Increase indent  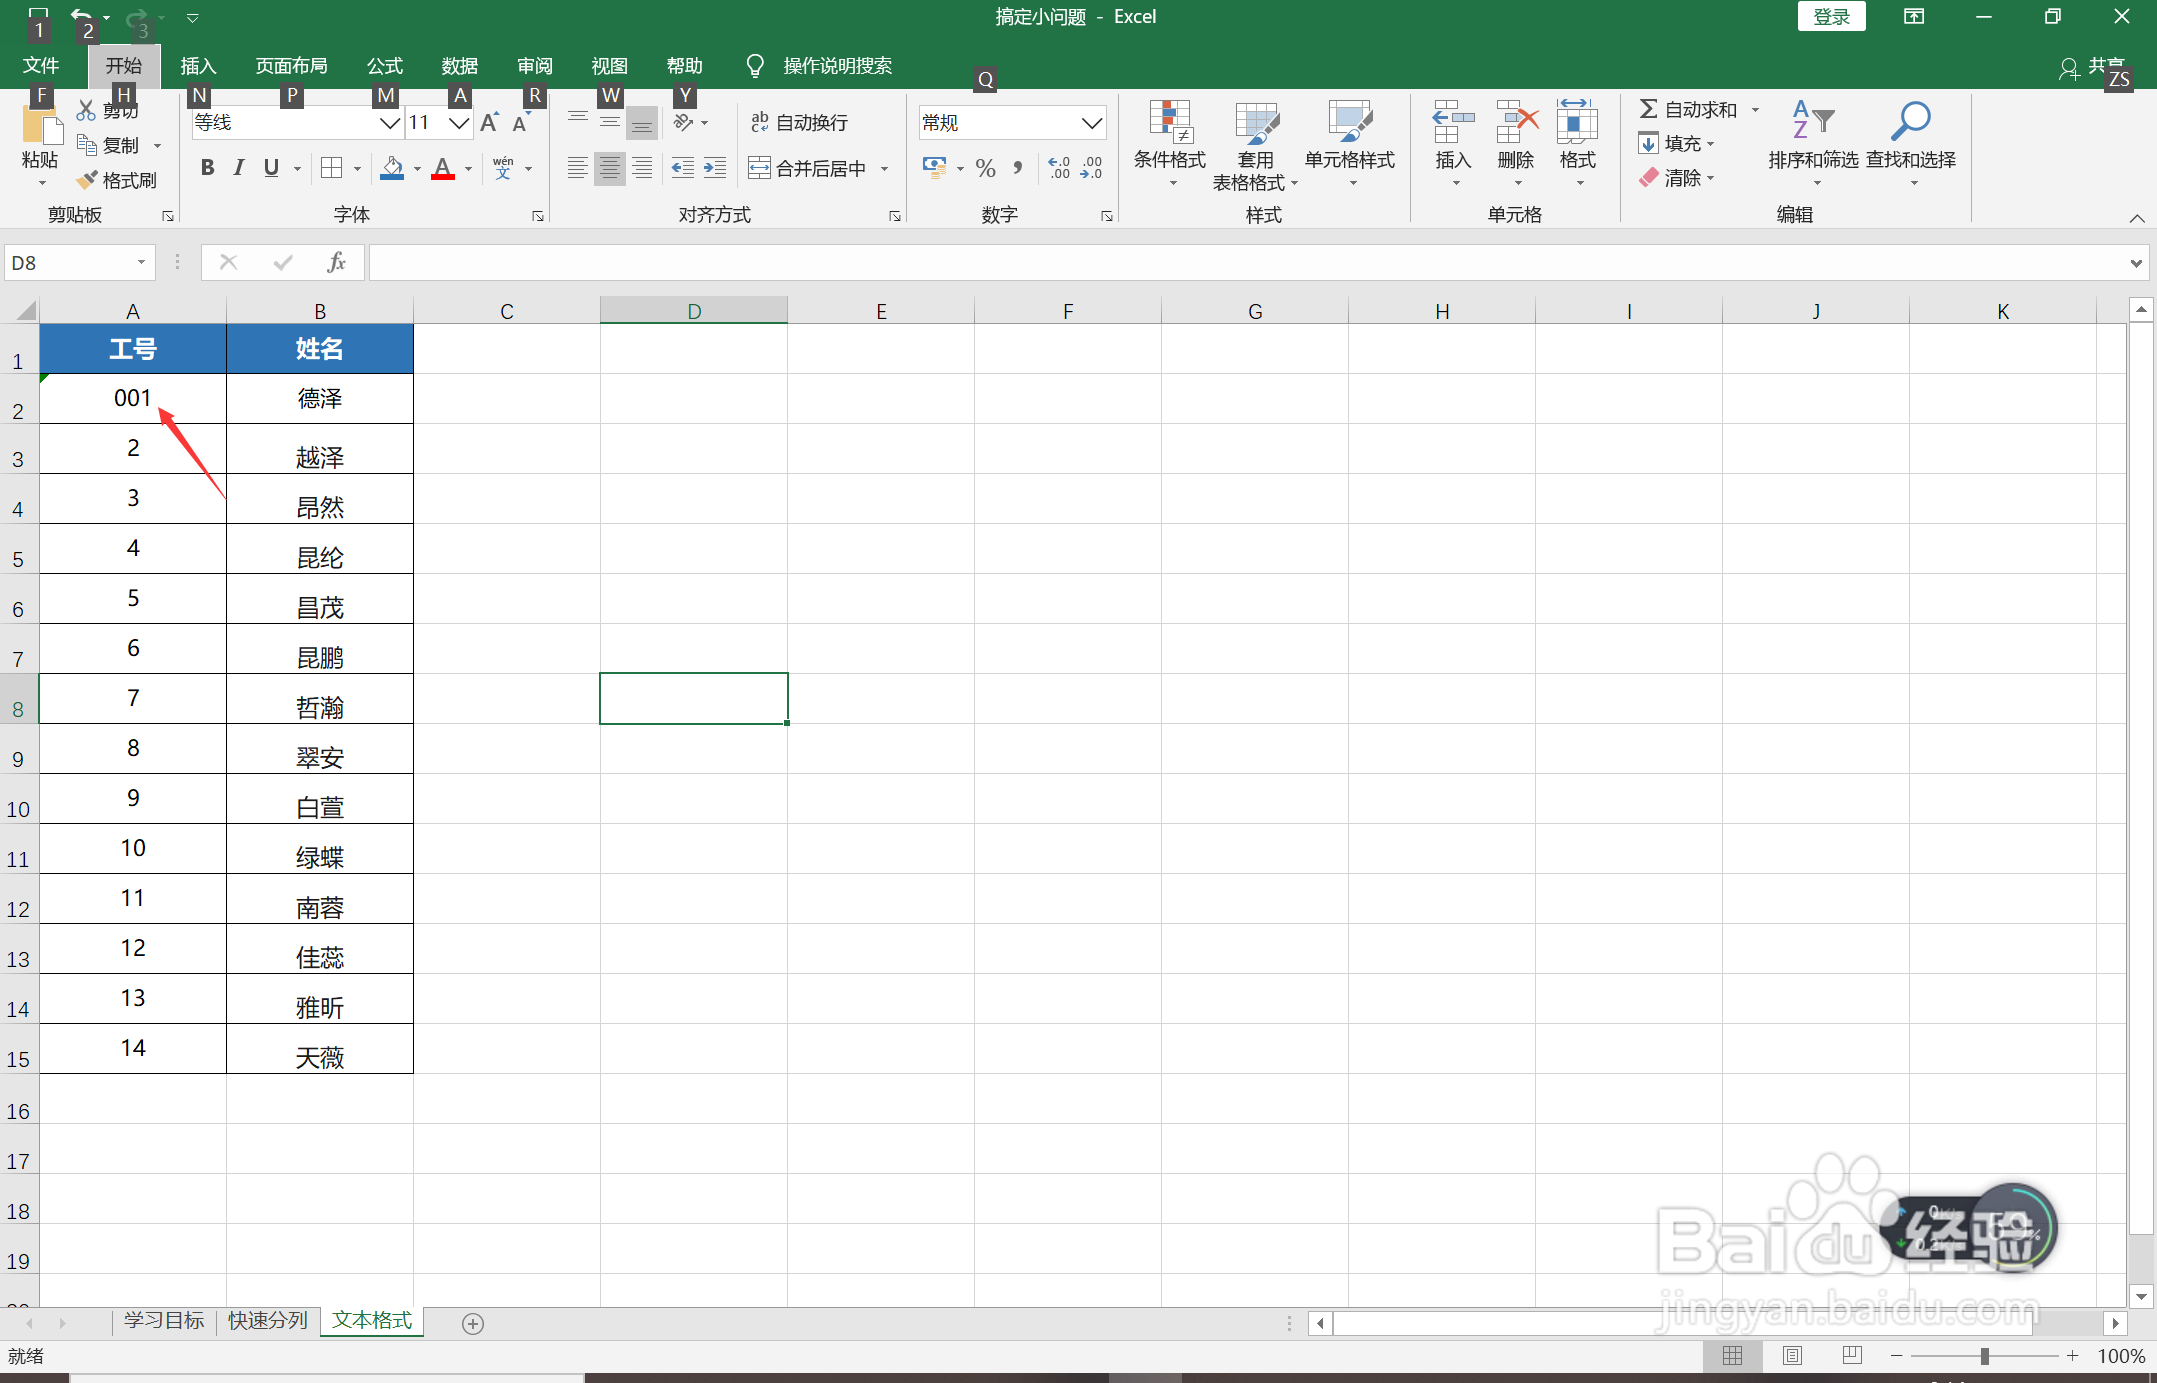point(715,168)
